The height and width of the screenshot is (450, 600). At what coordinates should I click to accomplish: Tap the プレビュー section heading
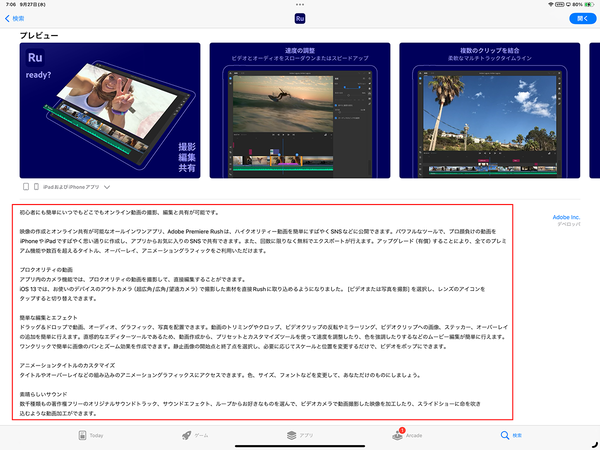(x=39, y=36)
